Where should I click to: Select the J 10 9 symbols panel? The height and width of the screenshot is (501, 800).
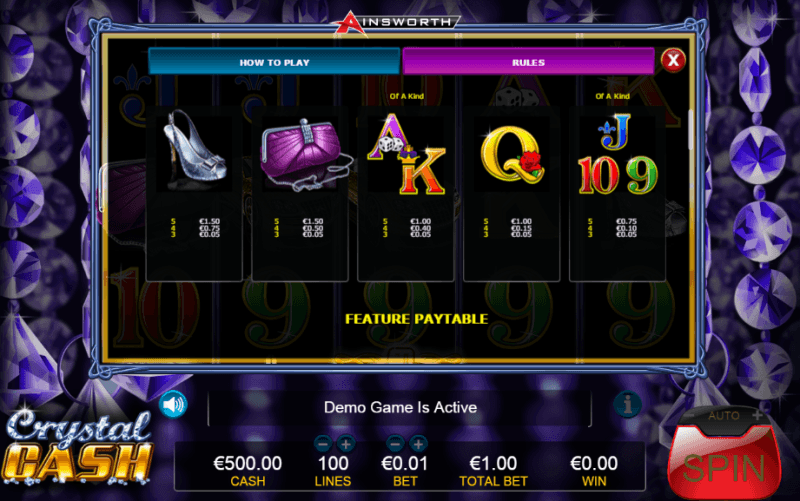pyautogui.click(x=617, y=194)
